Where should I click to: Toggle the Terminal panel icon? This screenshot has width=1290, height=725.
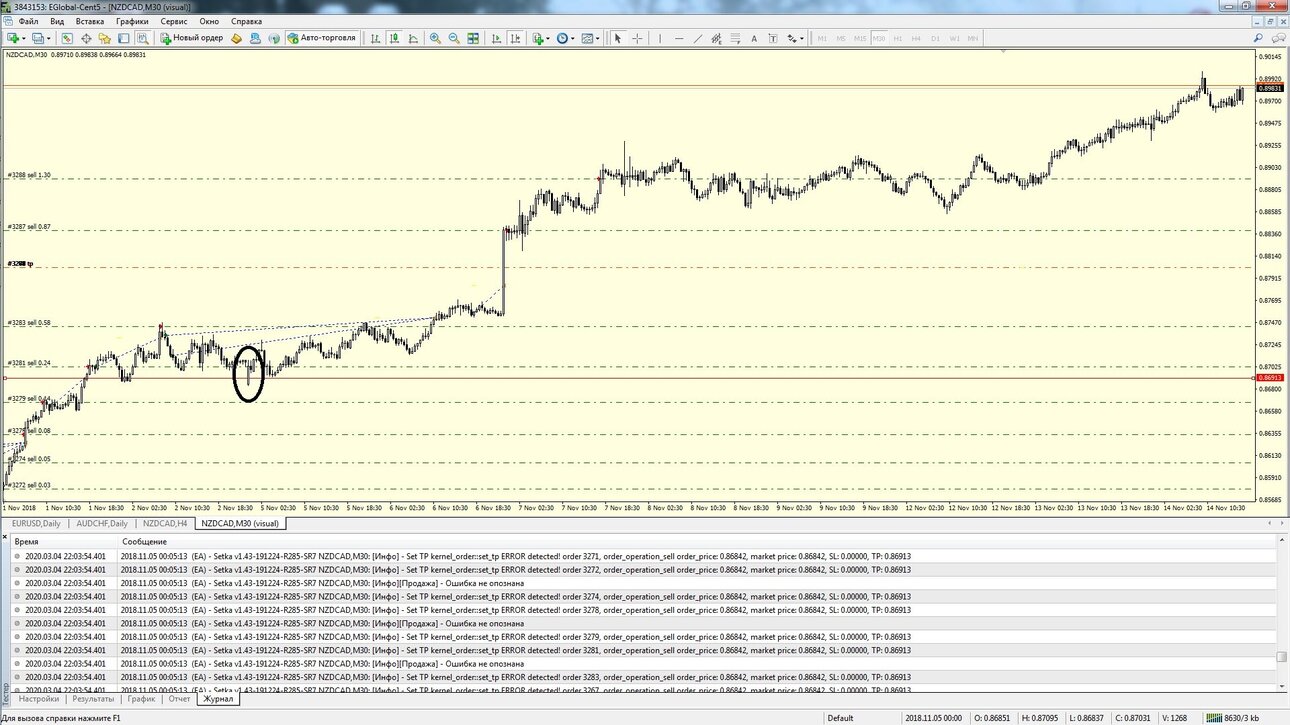(x=123, y=38)
